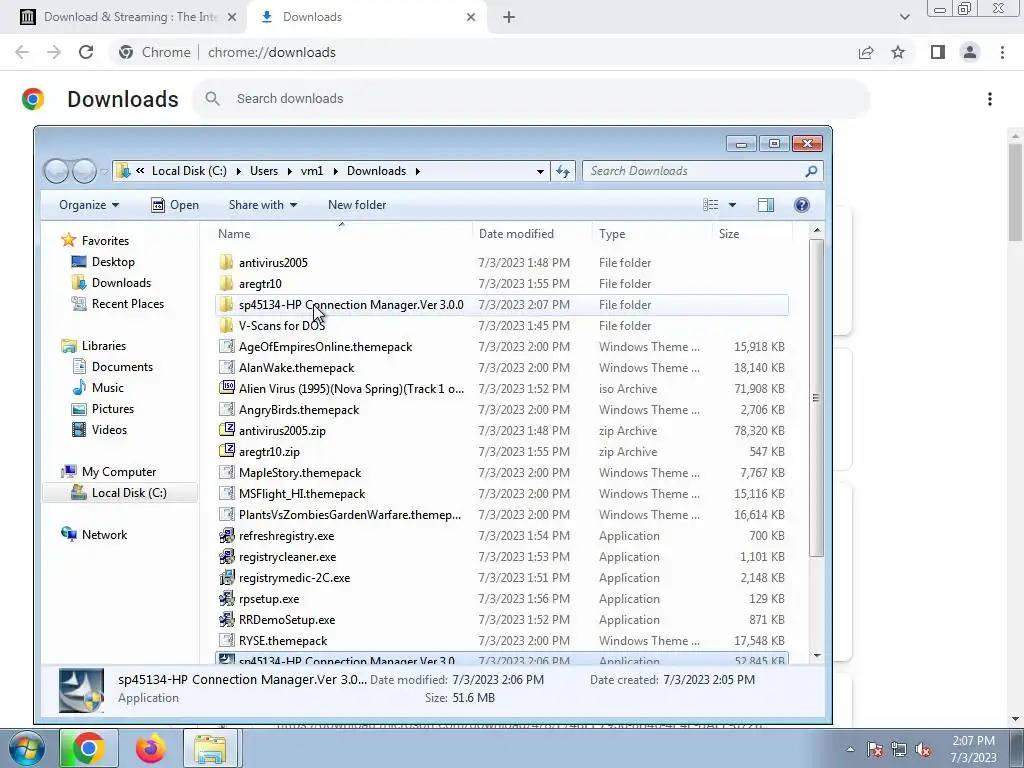Open the recent pages arrow beside Forward
This screenshot has width=1024, height=768.
click(104, 172)
